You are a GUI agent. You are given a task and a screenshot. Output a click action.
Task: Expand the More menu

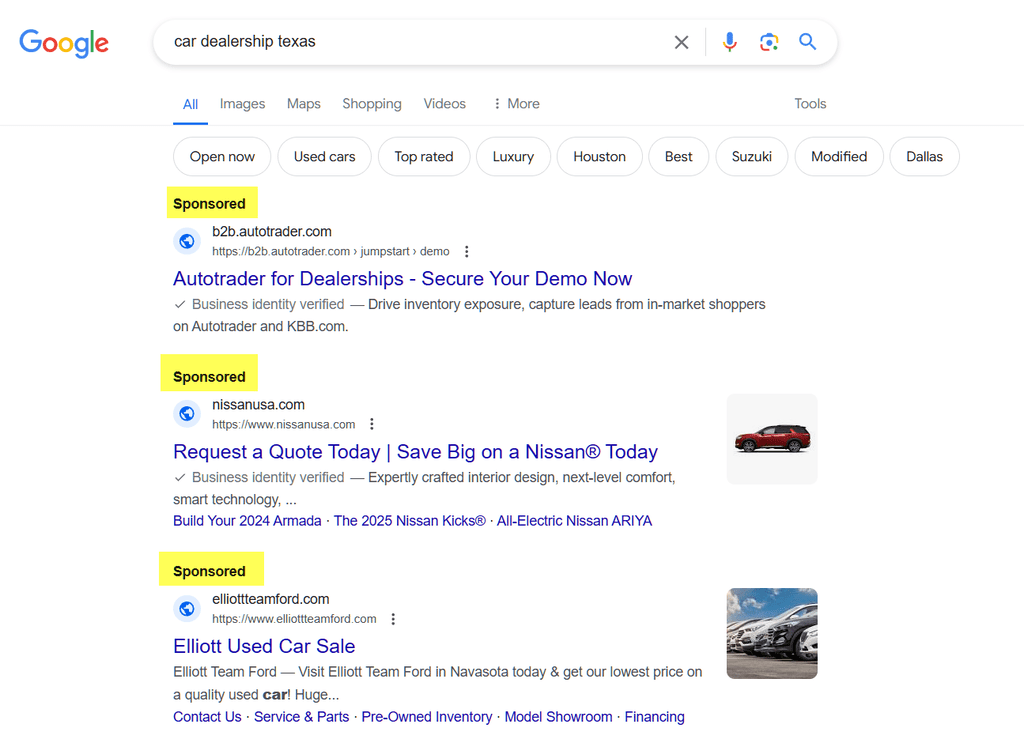[x=516, y=104]
